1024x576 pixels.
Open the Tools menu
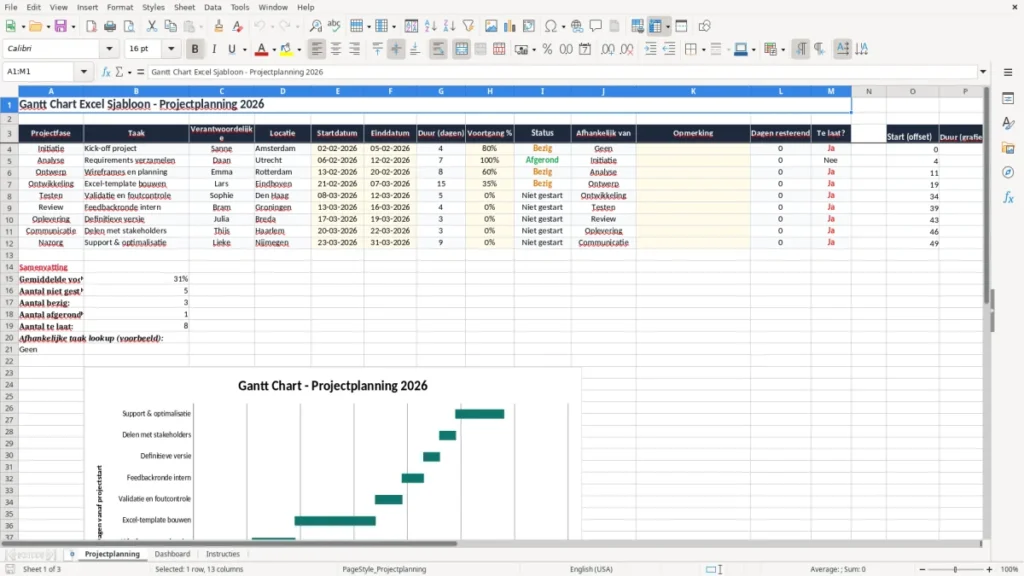tap(240, 7)
